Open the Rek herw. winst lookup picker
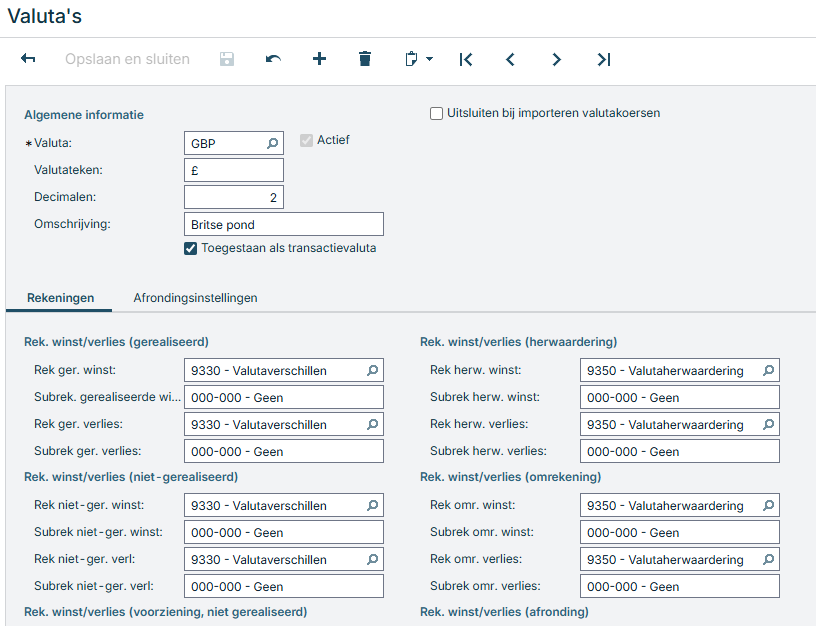The width and height of the screenshot is (816, 626). pos(767,370)
